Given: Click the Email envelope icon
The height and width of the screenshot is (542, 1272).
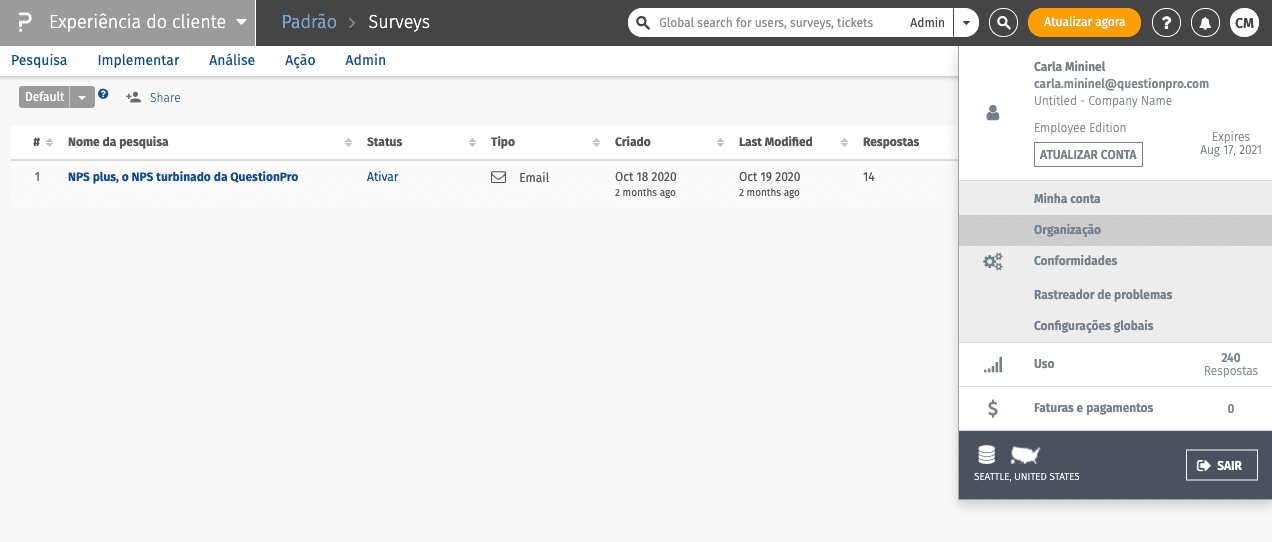Looking at the screenshot, I should coord(498,177).
